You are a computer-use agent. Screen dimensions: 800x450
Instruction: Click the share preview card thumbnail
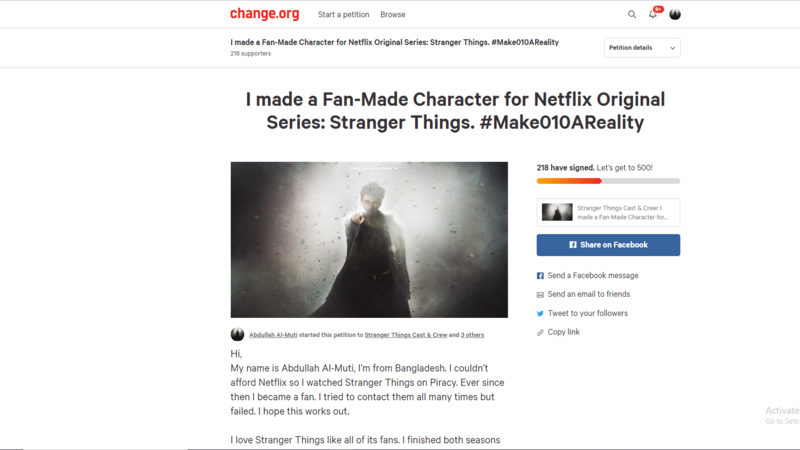tap(557, 212)
